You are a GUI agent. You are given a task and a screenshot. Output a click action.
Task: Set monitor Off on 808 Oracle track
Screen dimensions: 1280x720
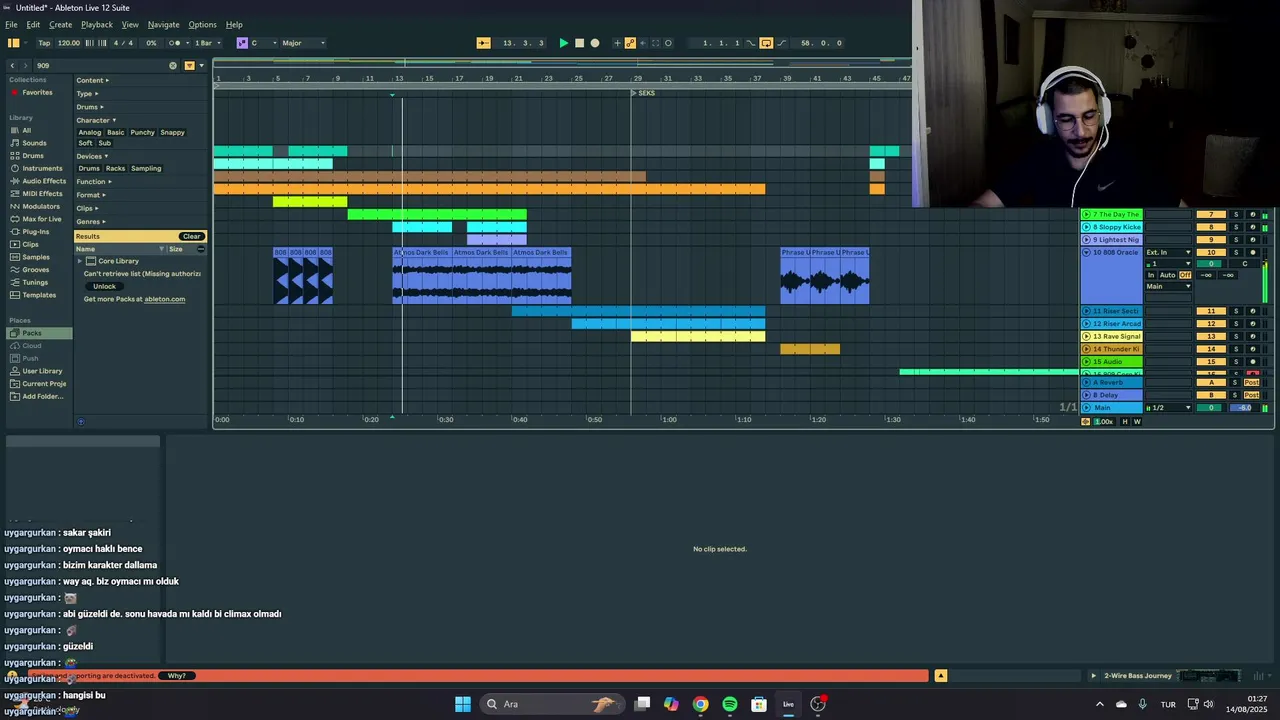click(1185, 275)
